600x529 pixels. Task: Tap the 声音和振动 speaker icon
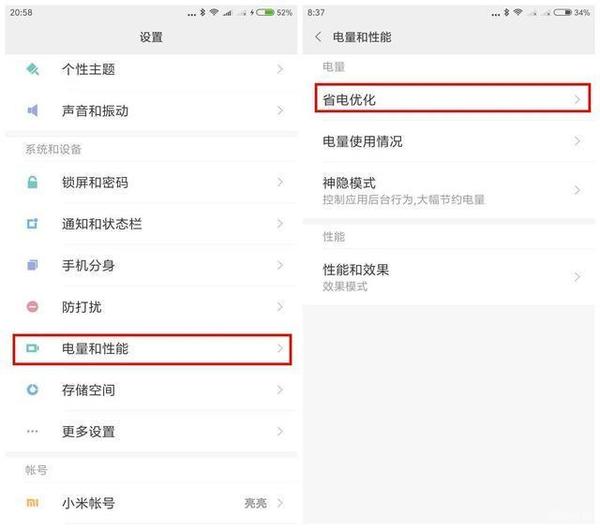pos(33,111)
